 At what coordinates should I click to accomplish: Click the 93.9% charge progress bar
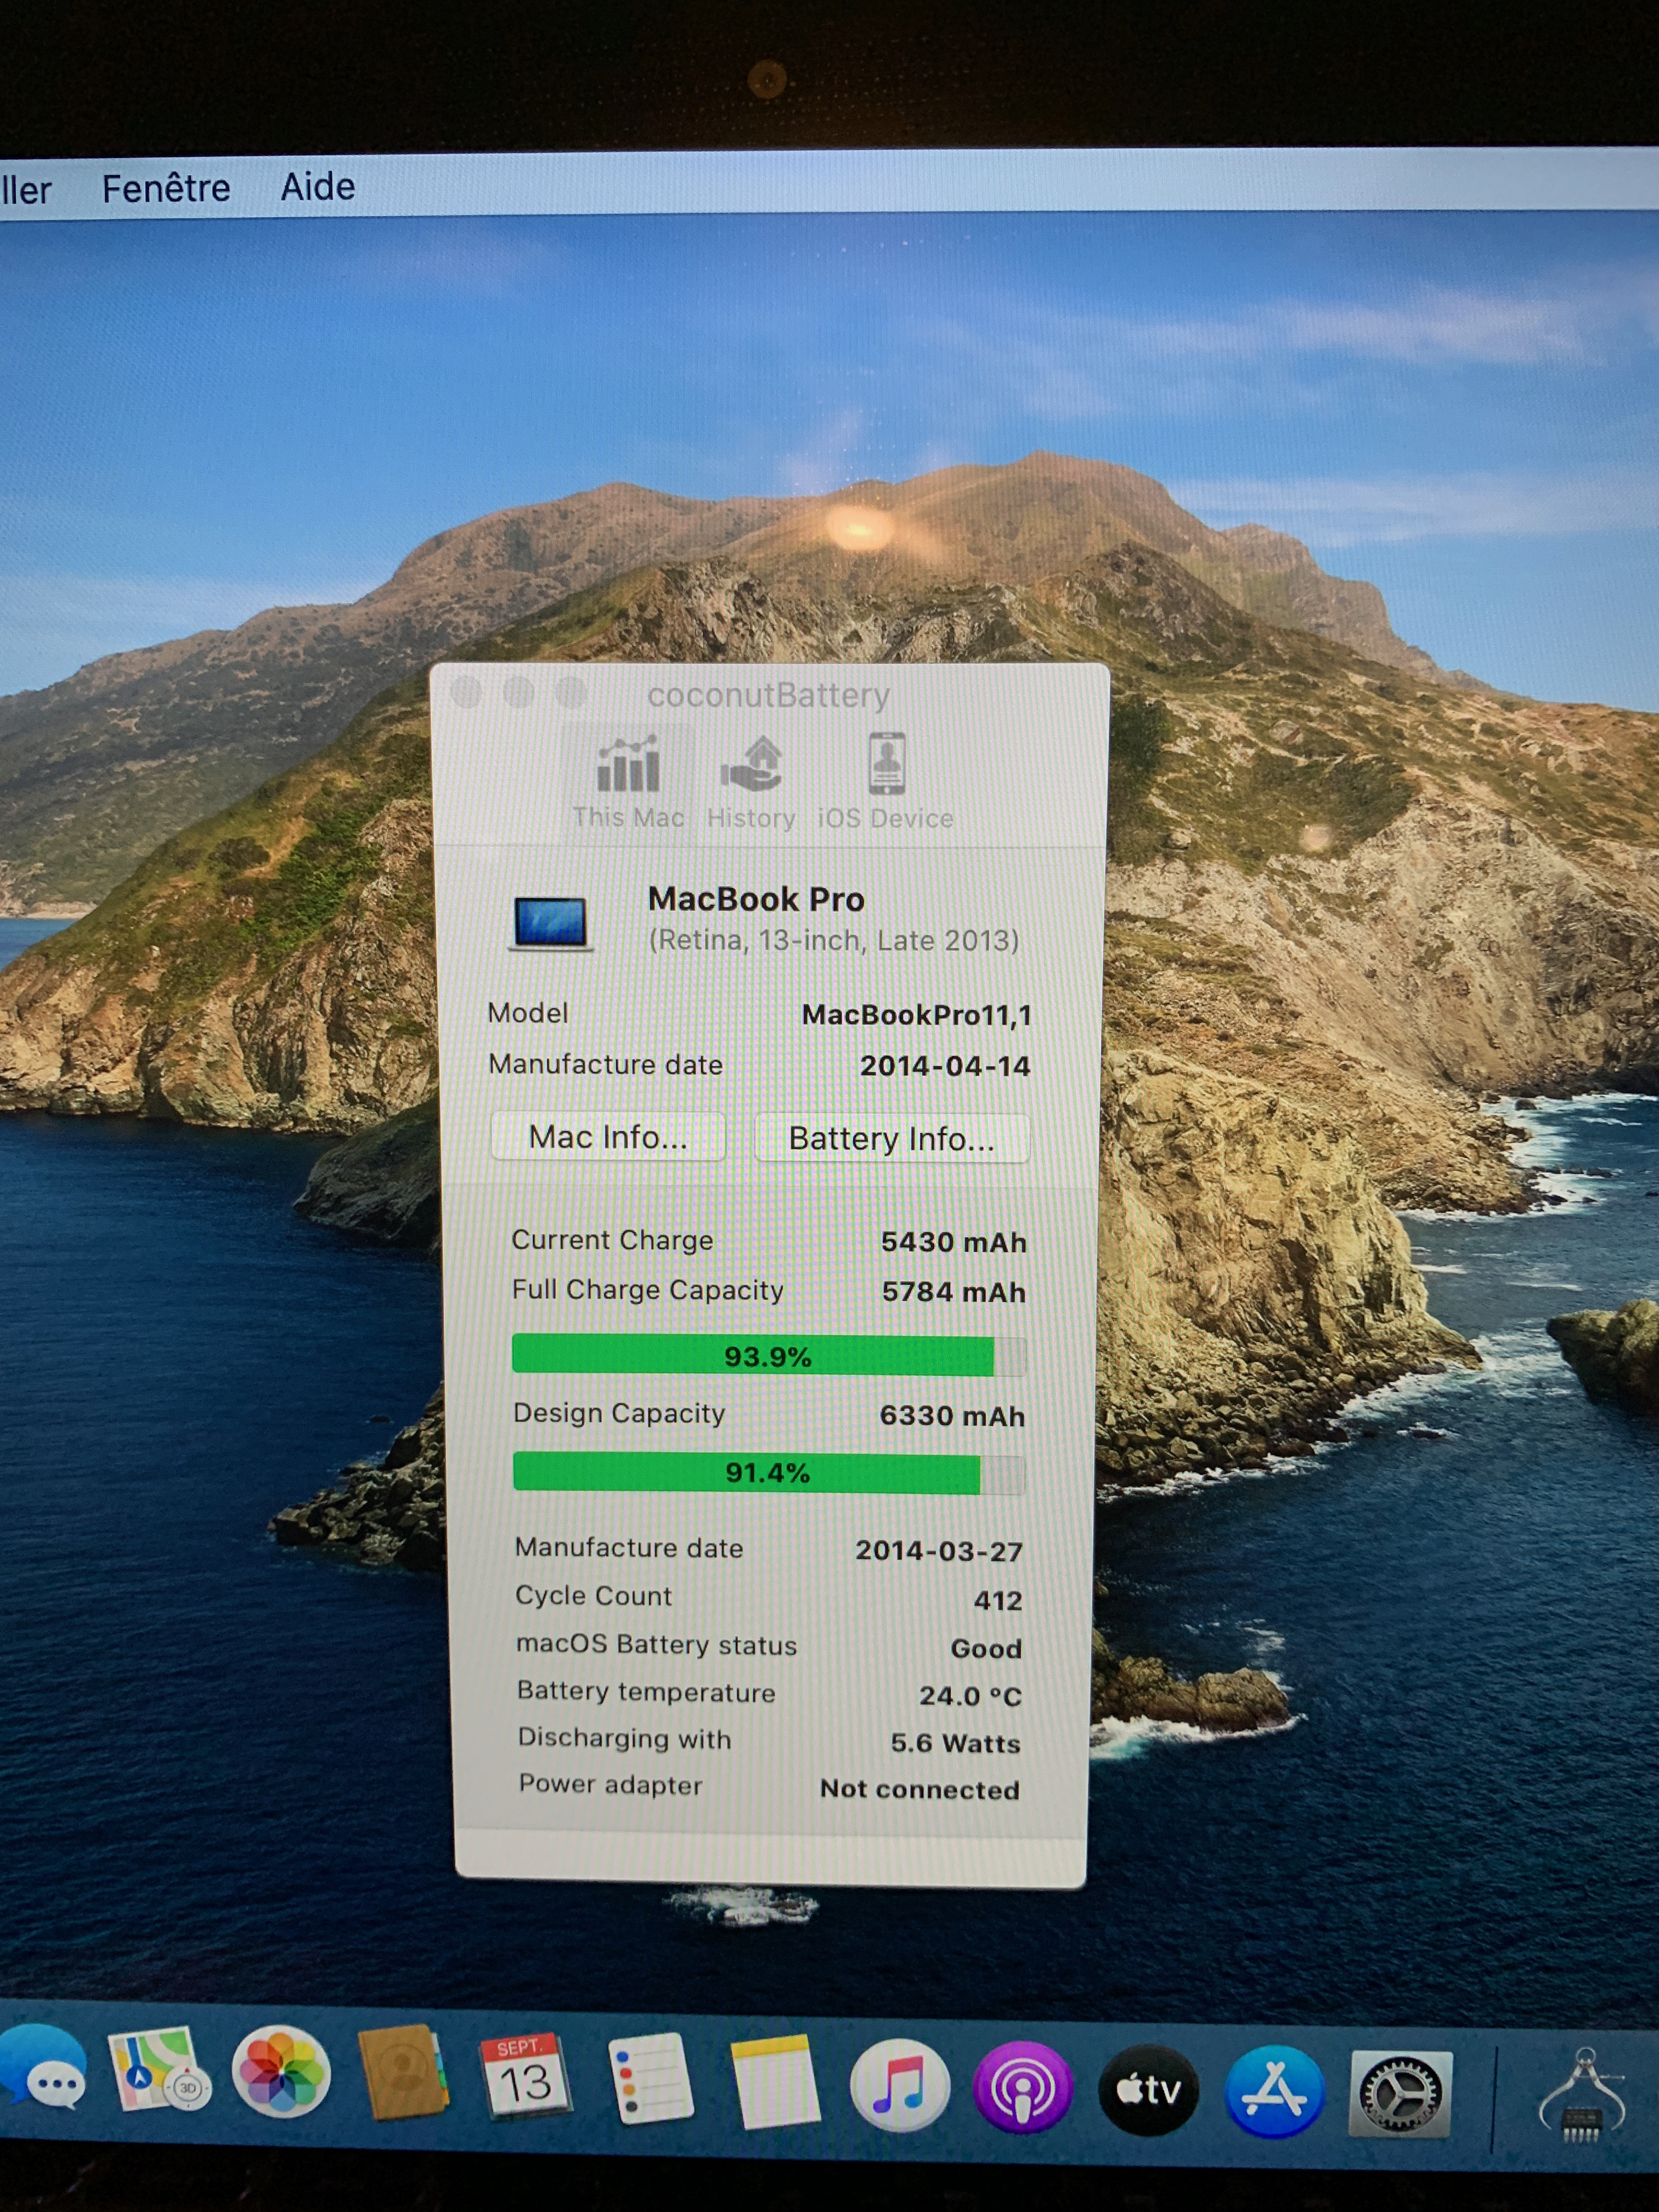click(x=767, y=1356)
